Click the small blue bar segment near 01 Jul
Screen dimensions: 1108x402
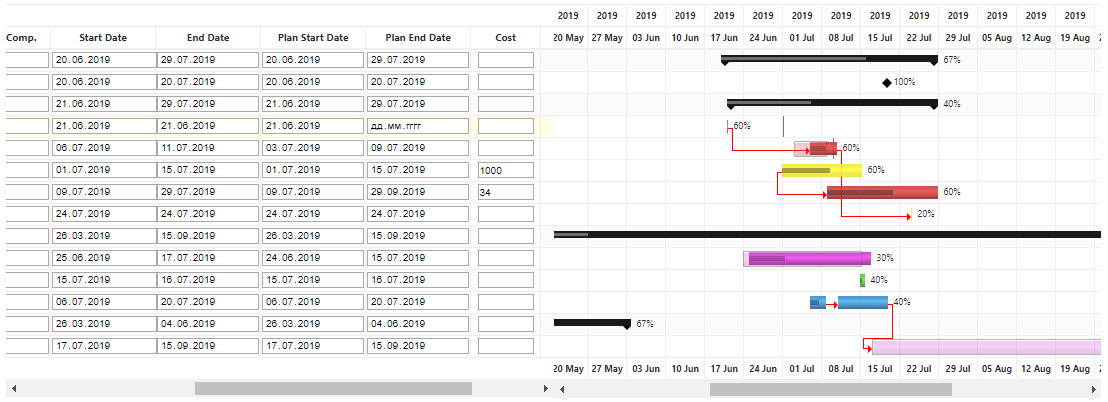(x=818, y=302)
